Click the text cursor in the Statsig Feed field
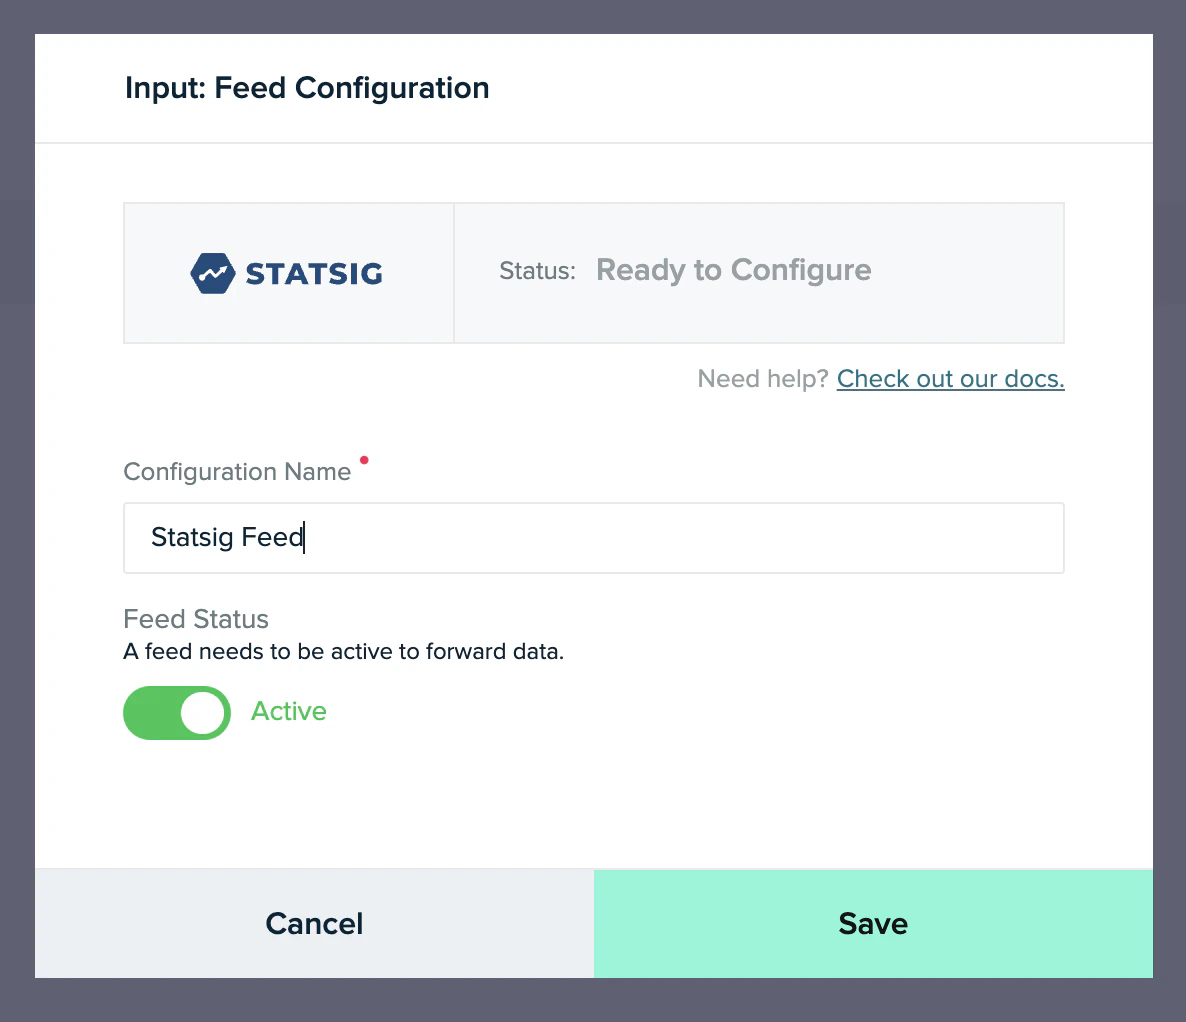This screenshot has width=1186, height=1022. [x=303, y=537]
